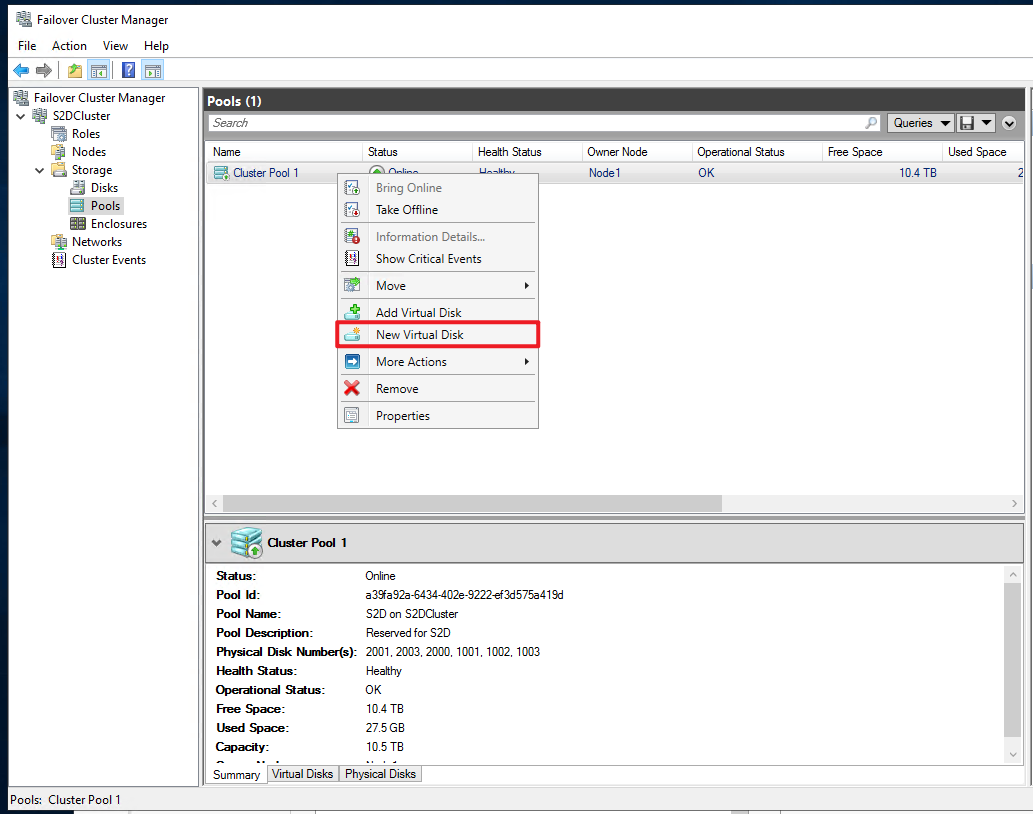Click the Up One Level folder icon
1033x814 pixels.
coord(75,70)
